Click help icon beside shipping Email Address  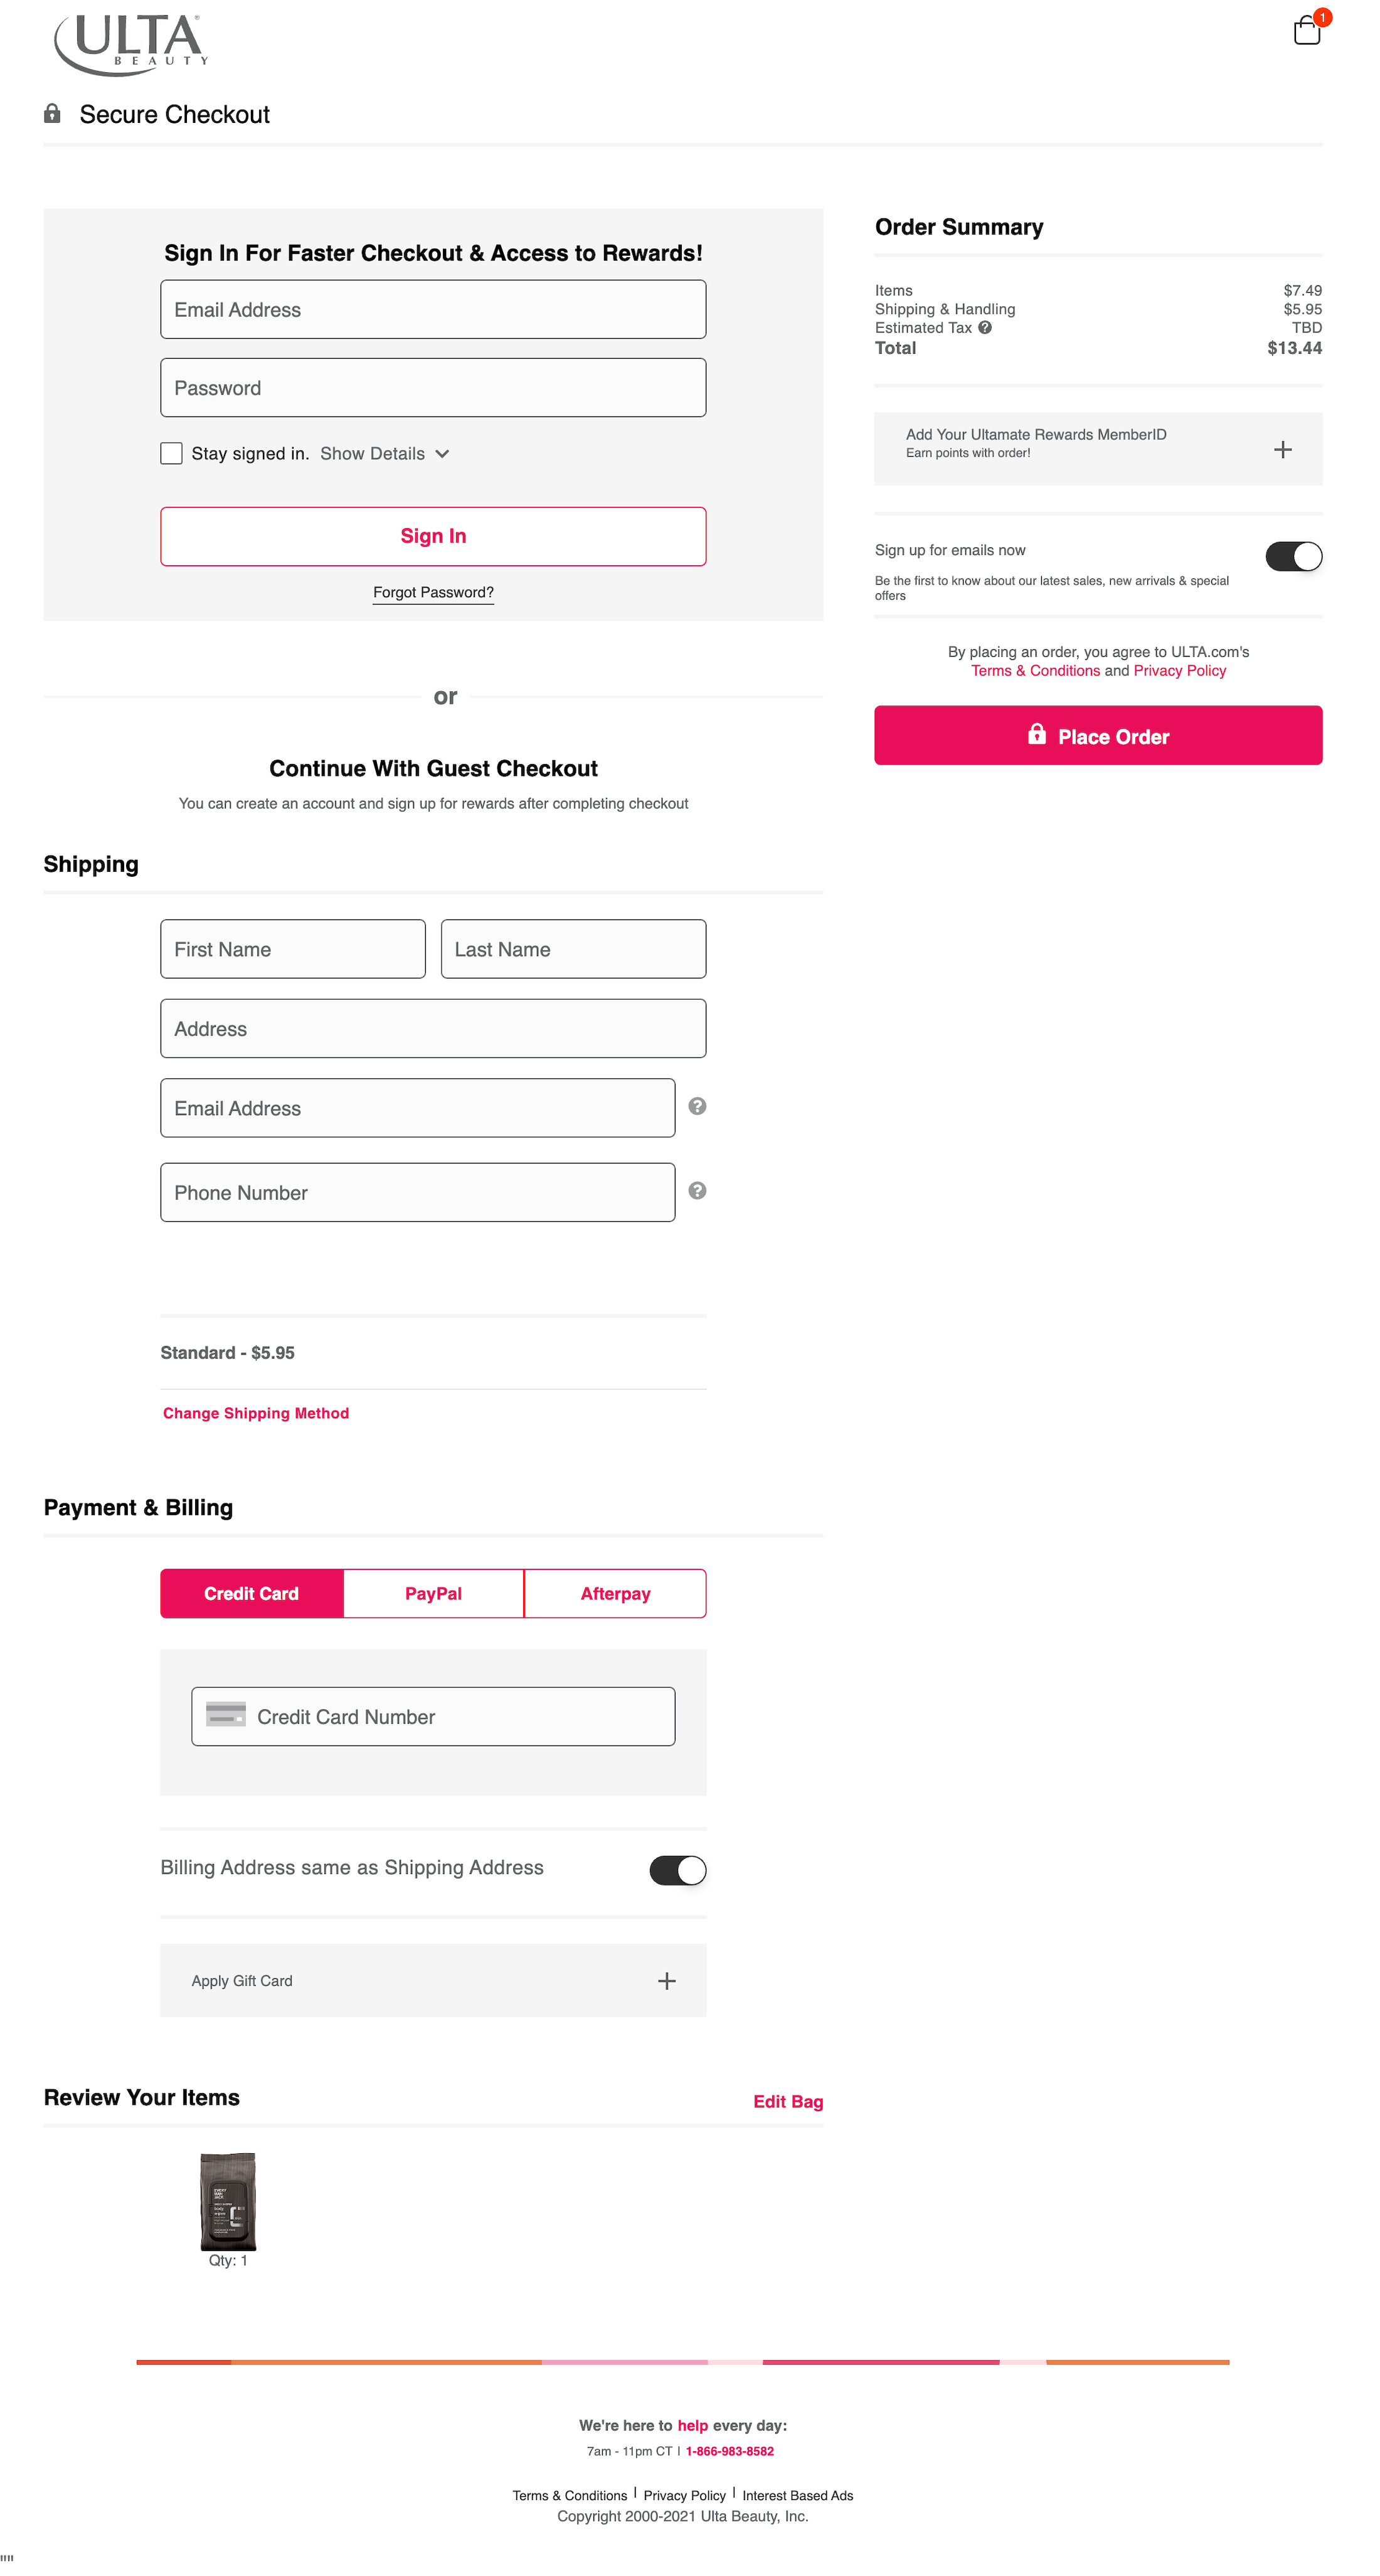point(697,1106)
